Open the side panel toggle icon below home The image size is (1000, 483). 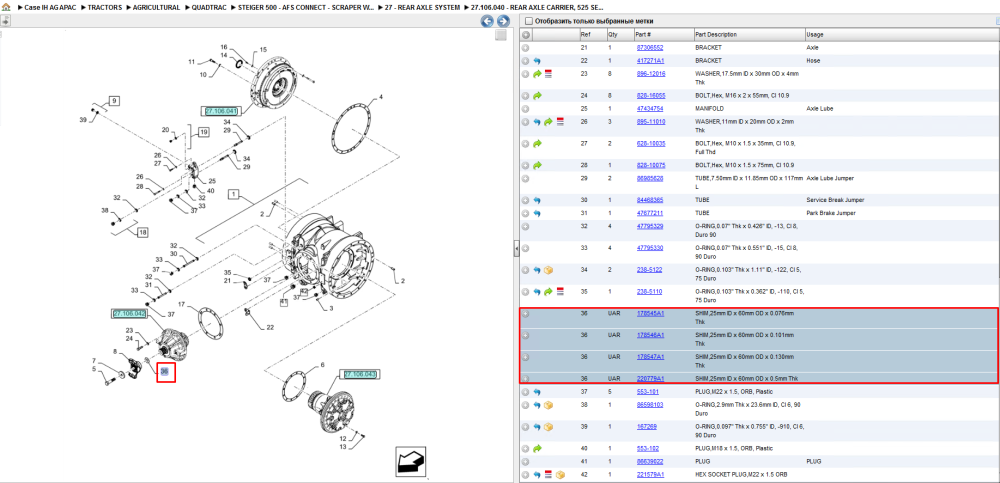click(4, 20)
